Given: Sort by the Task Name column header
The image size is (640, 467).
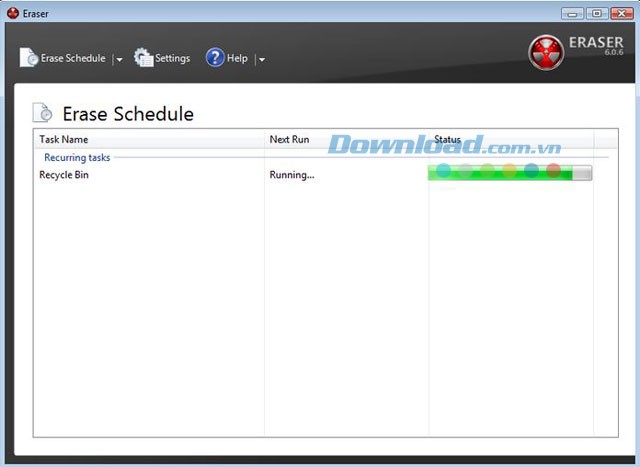Looking at the screenshot, I should [x=64, y=139].
